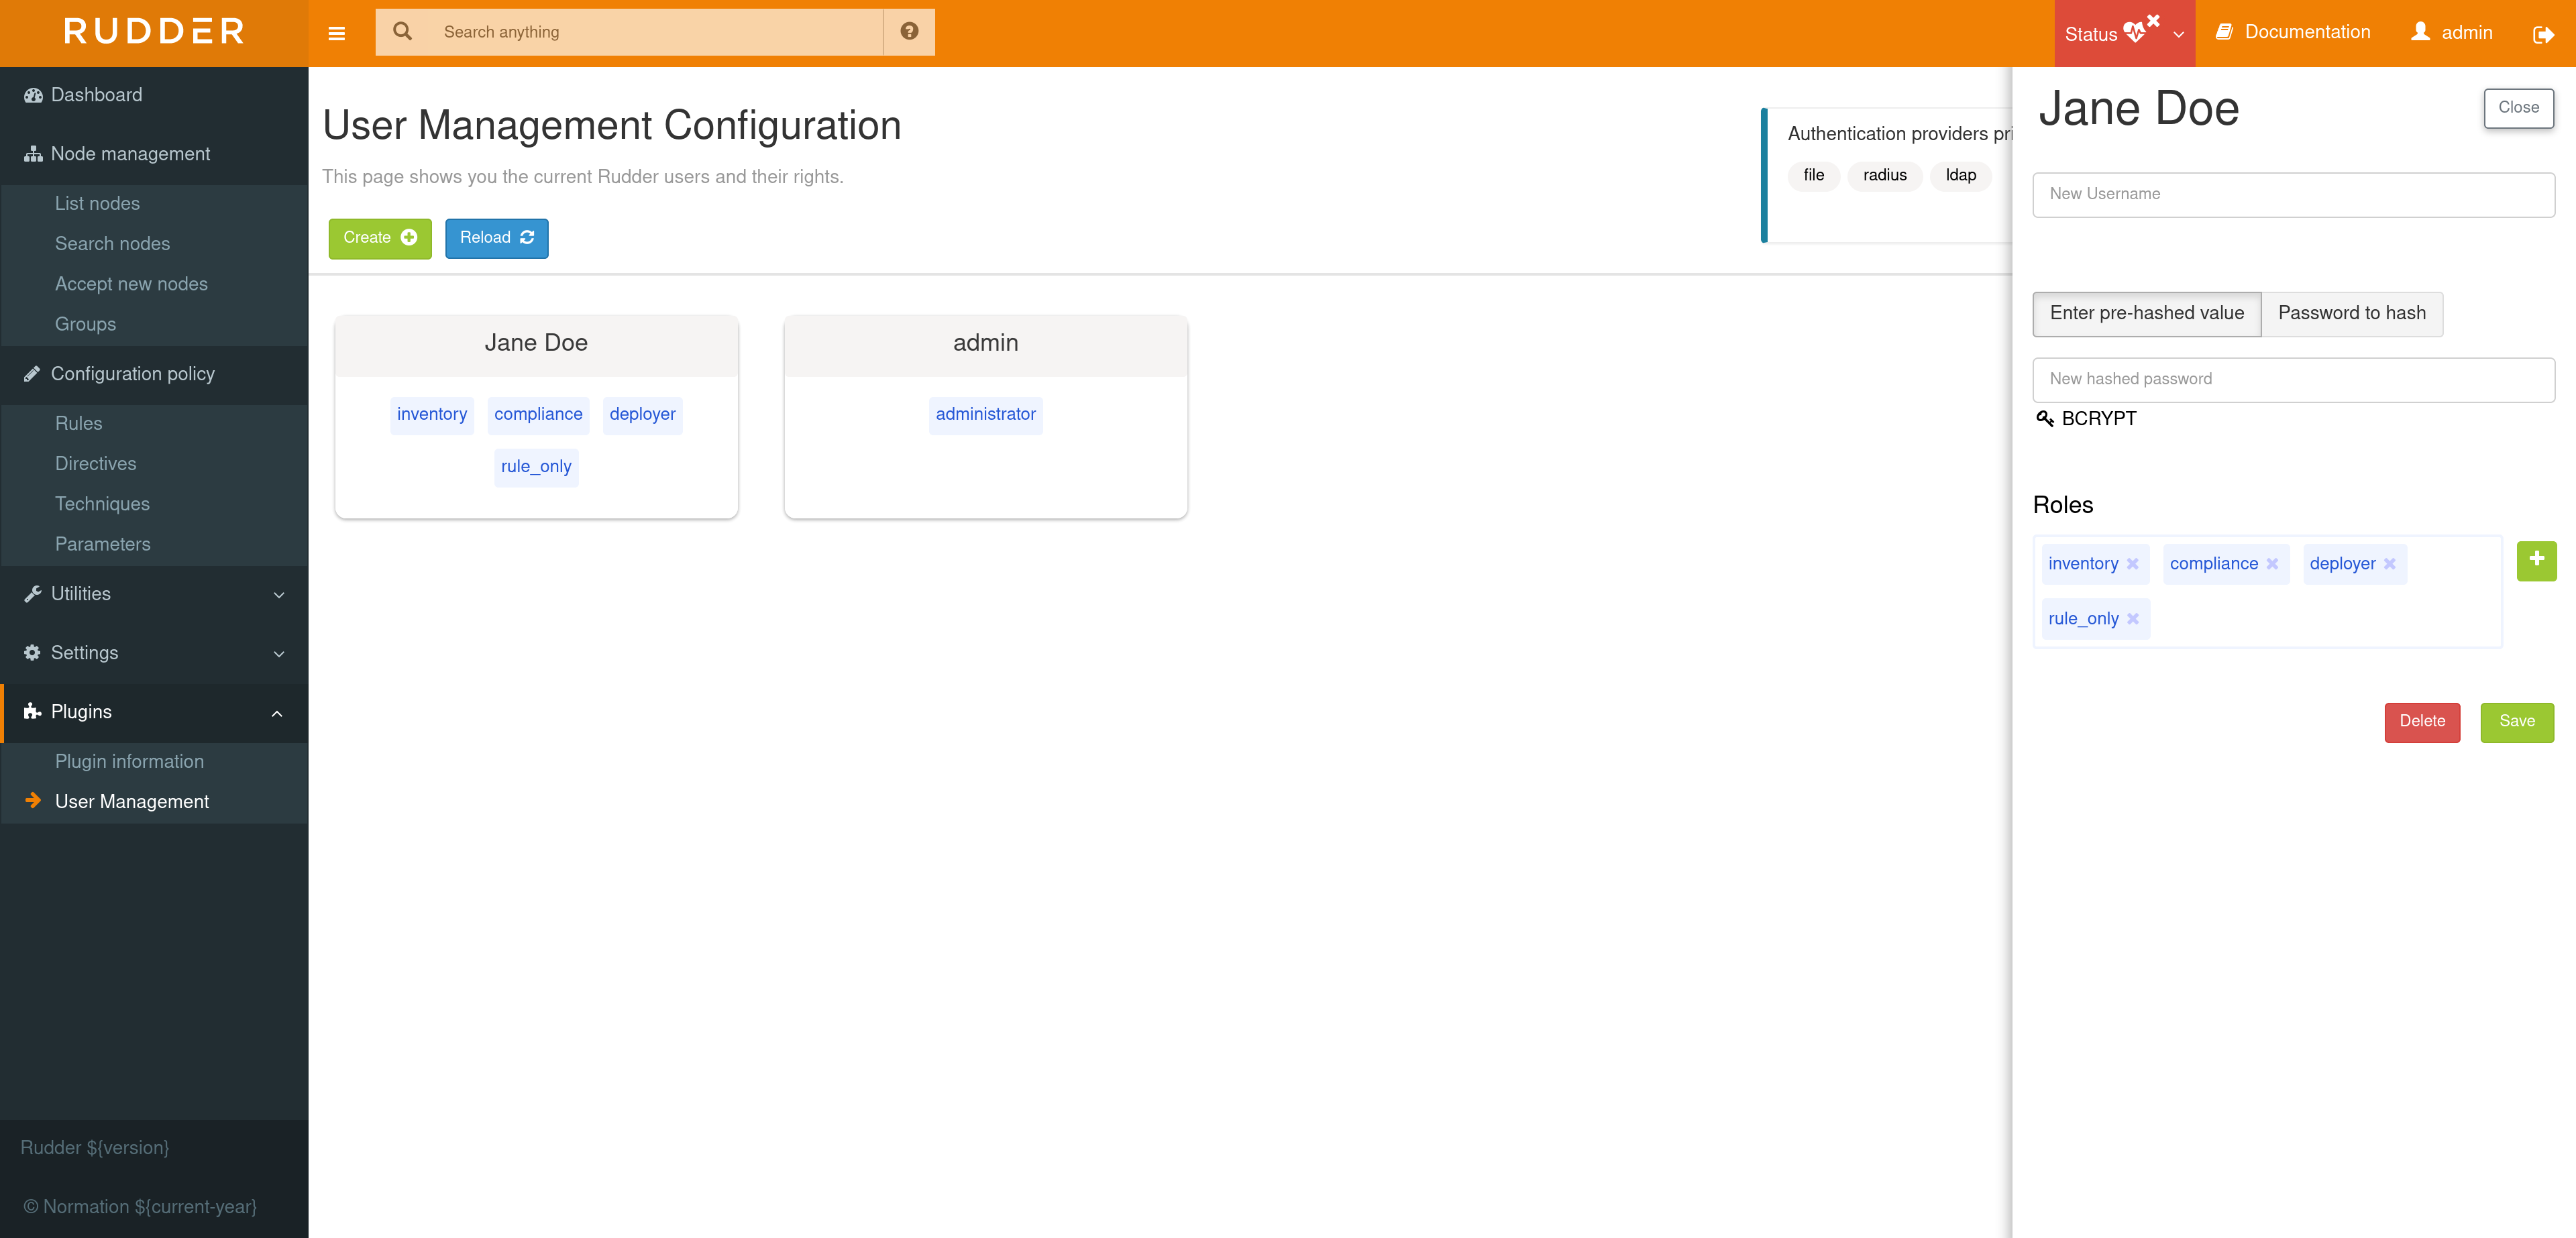This screenshot has height=1238, width=2576.
Task: Reload the user list
Action: [x=496, y=238]
